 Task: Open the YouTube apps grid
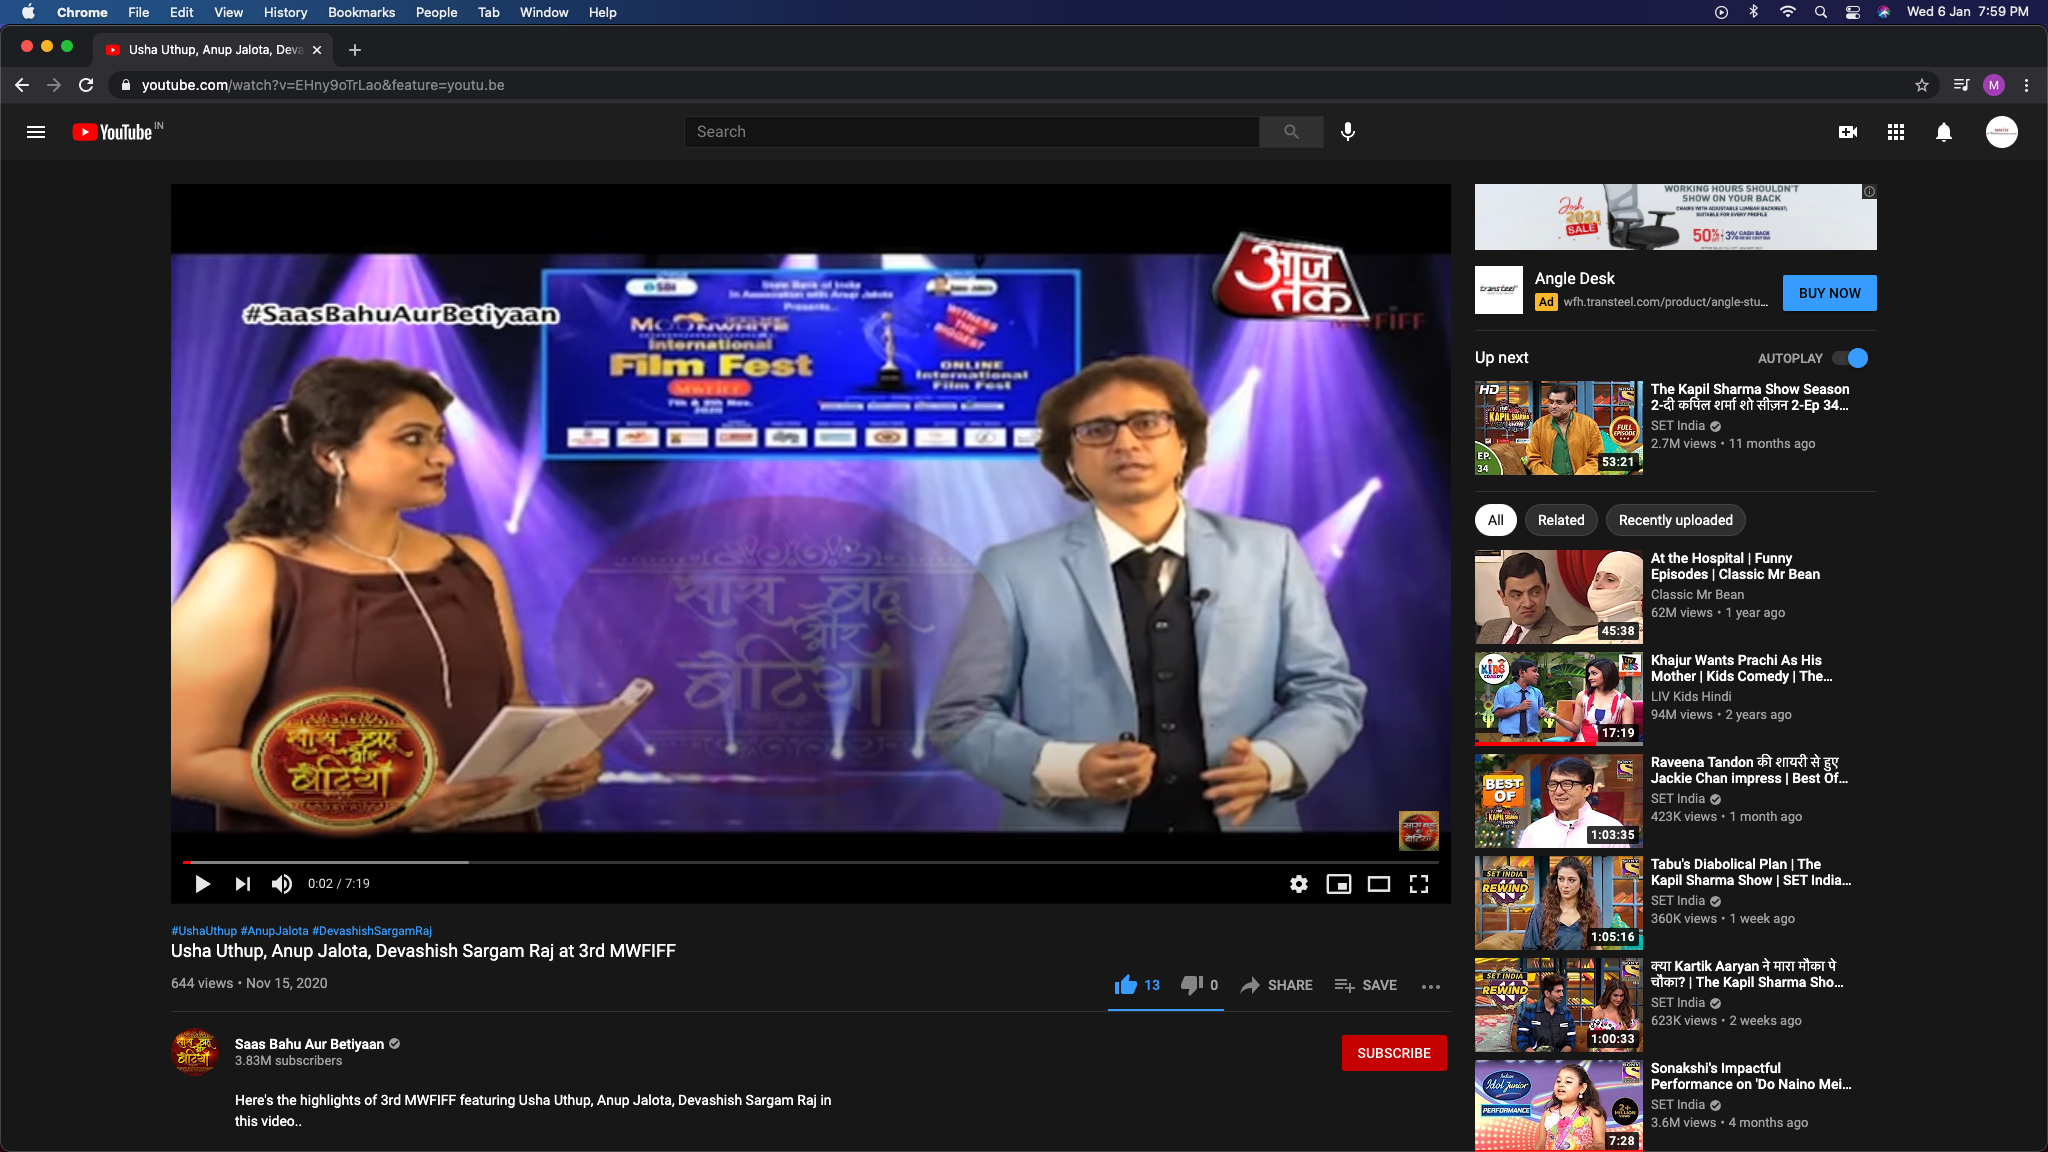[1896, 132]
